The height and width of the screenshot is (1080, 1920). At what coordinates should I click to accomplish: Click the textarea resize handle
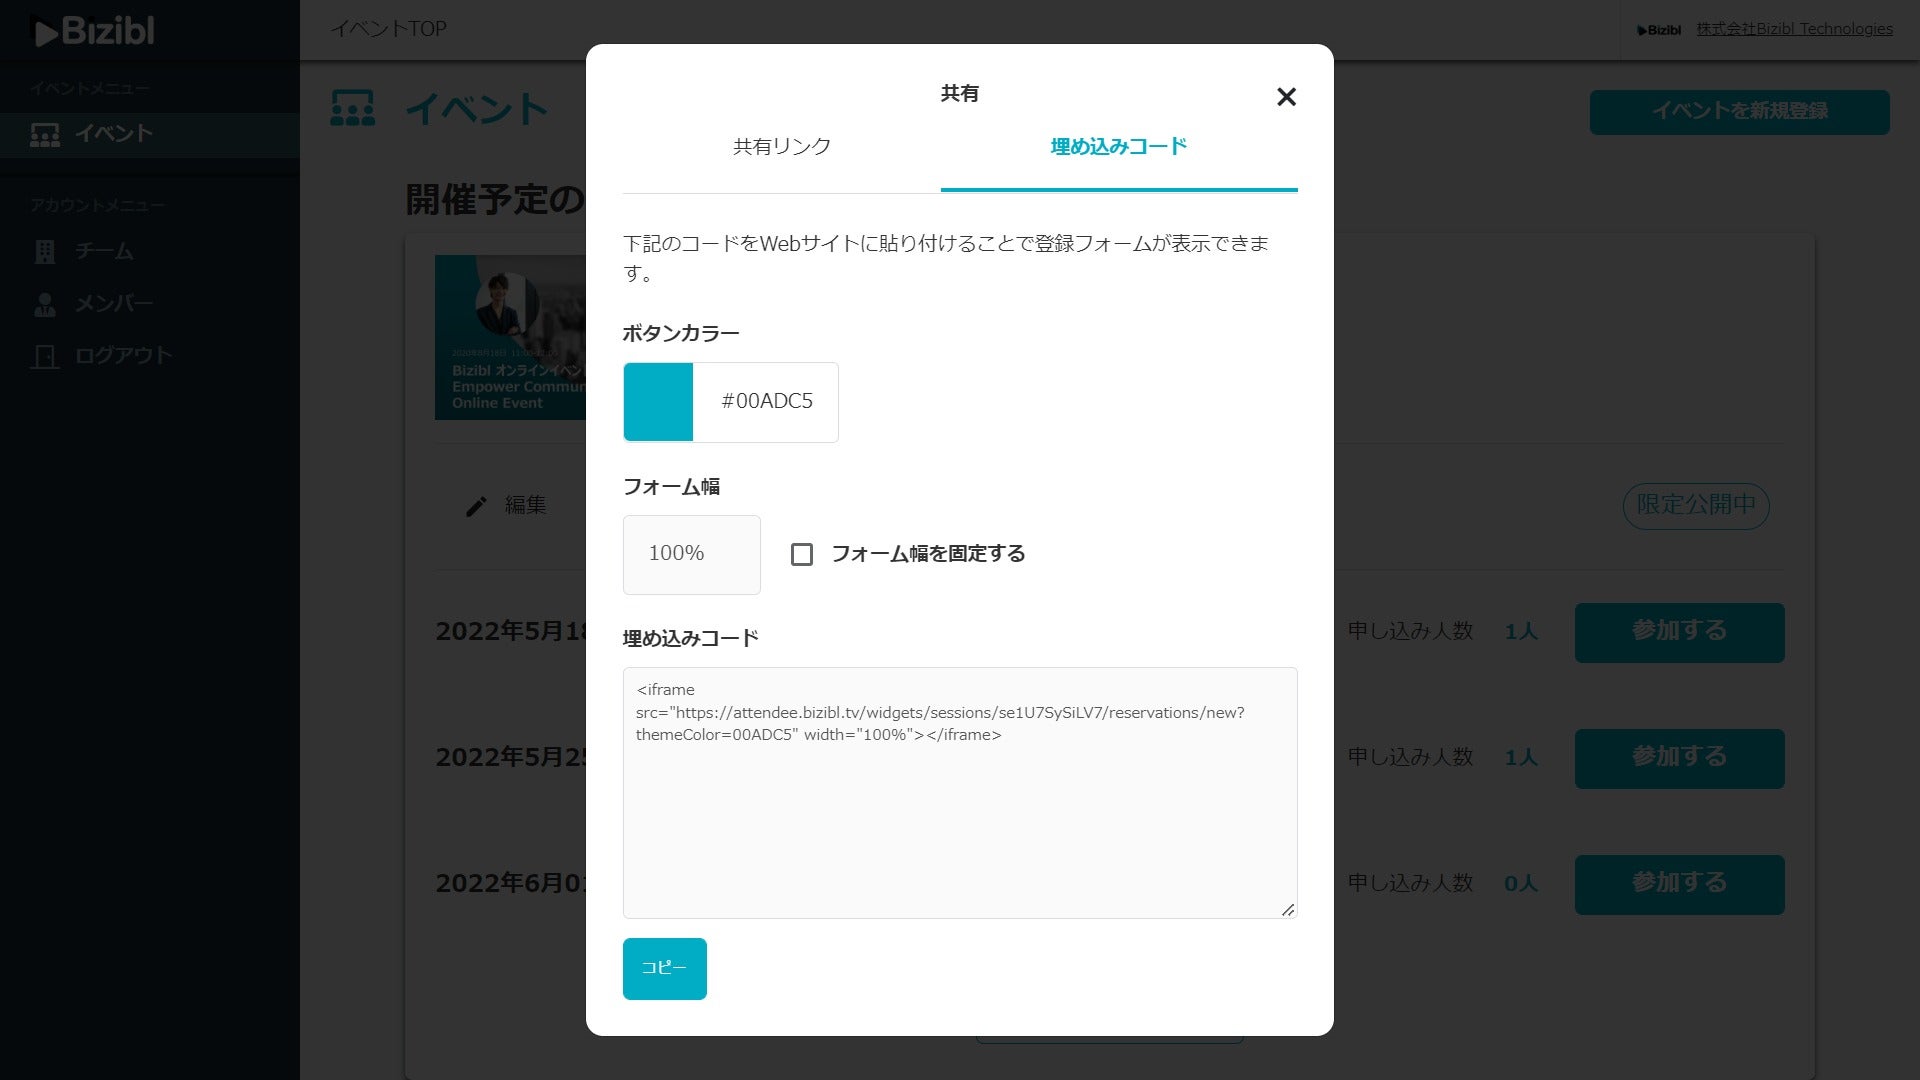click(1288, 910)
